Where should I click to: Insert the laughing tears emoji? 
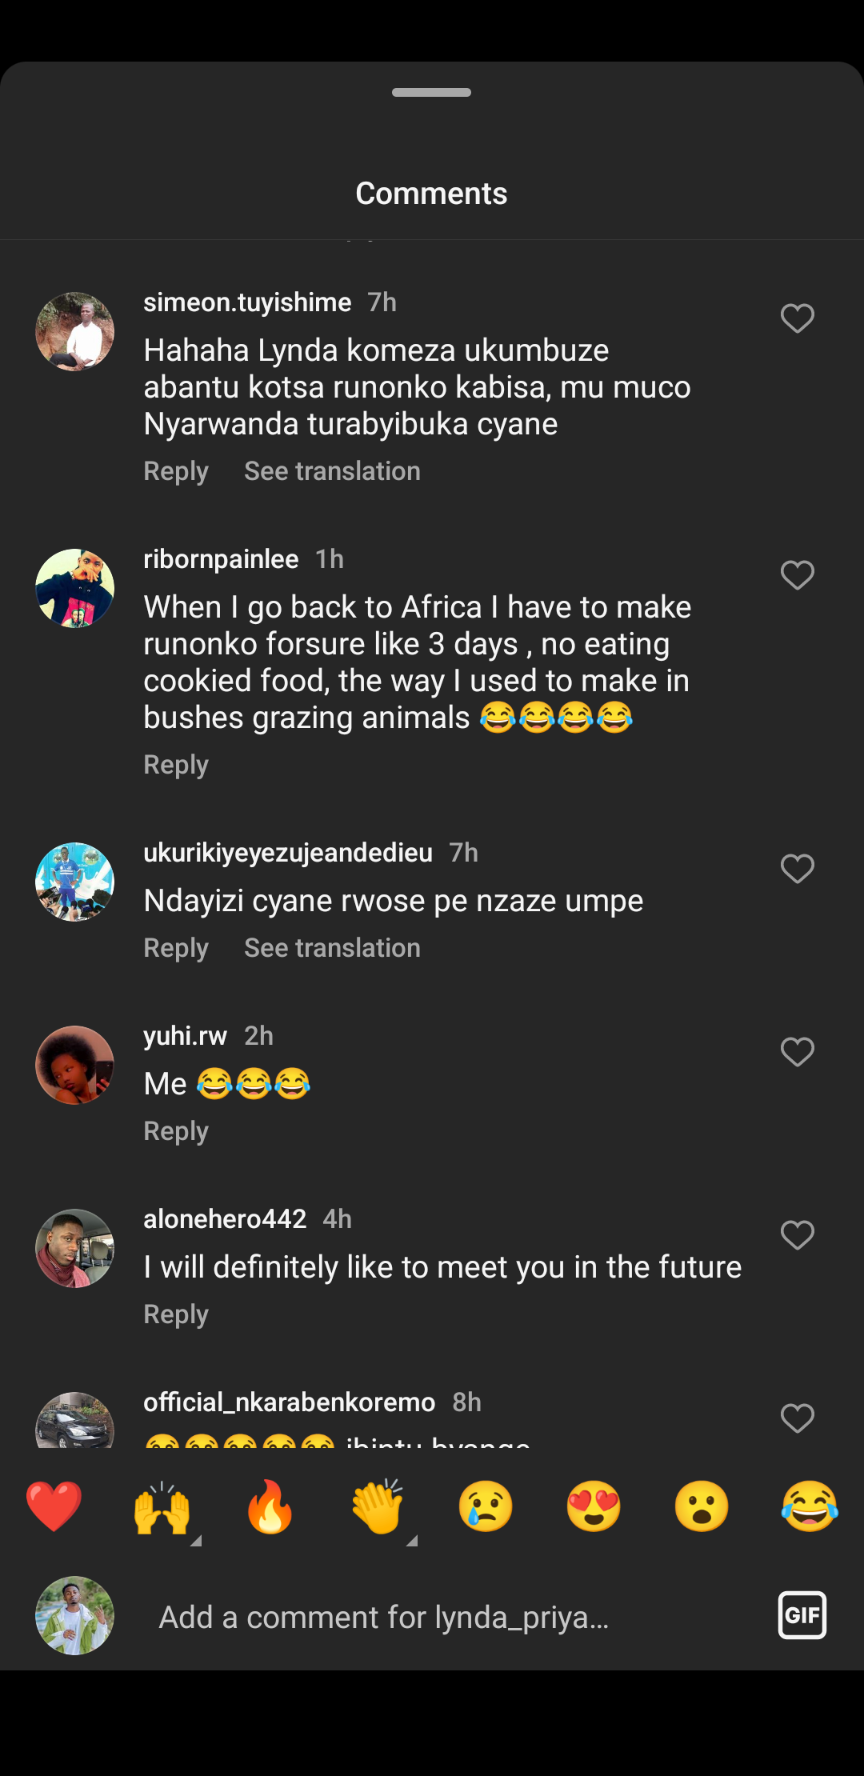(x=810, y=1507)
